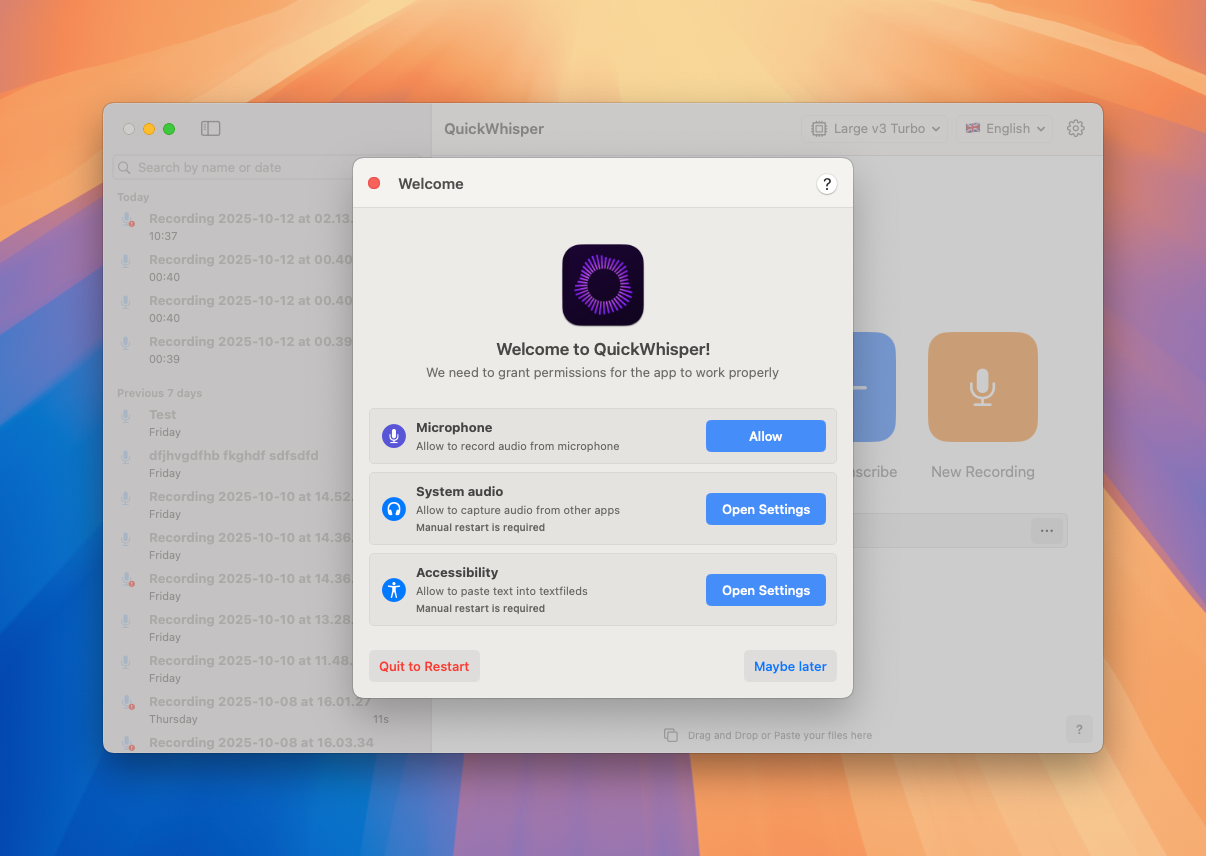
Task: Open settings with the gear icon
Action: point(1075,129)
